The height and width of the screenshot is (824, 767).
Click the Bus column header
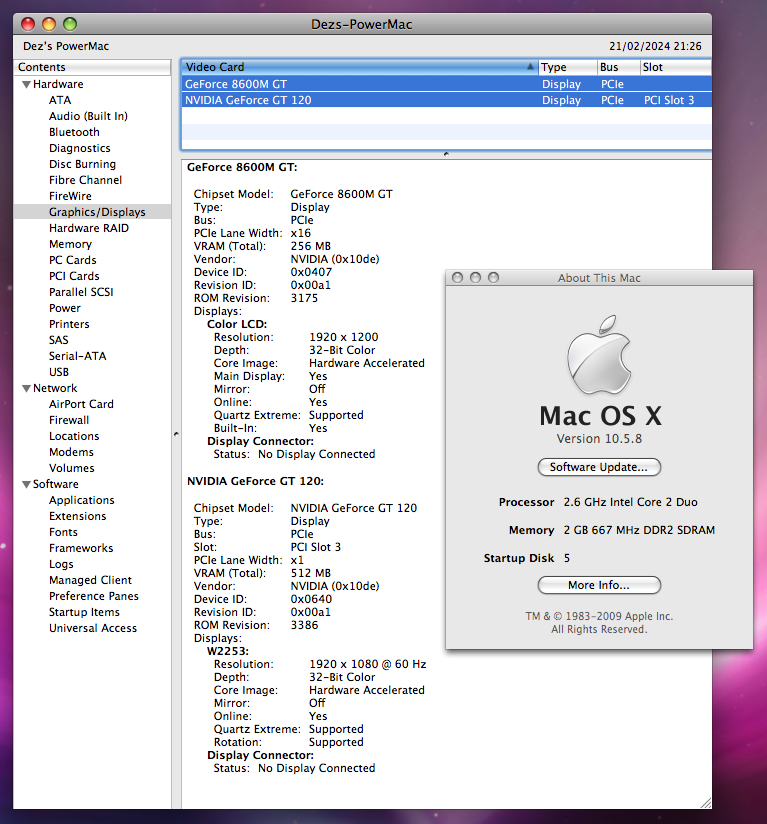pyautogui.click(x=619, y=67)
